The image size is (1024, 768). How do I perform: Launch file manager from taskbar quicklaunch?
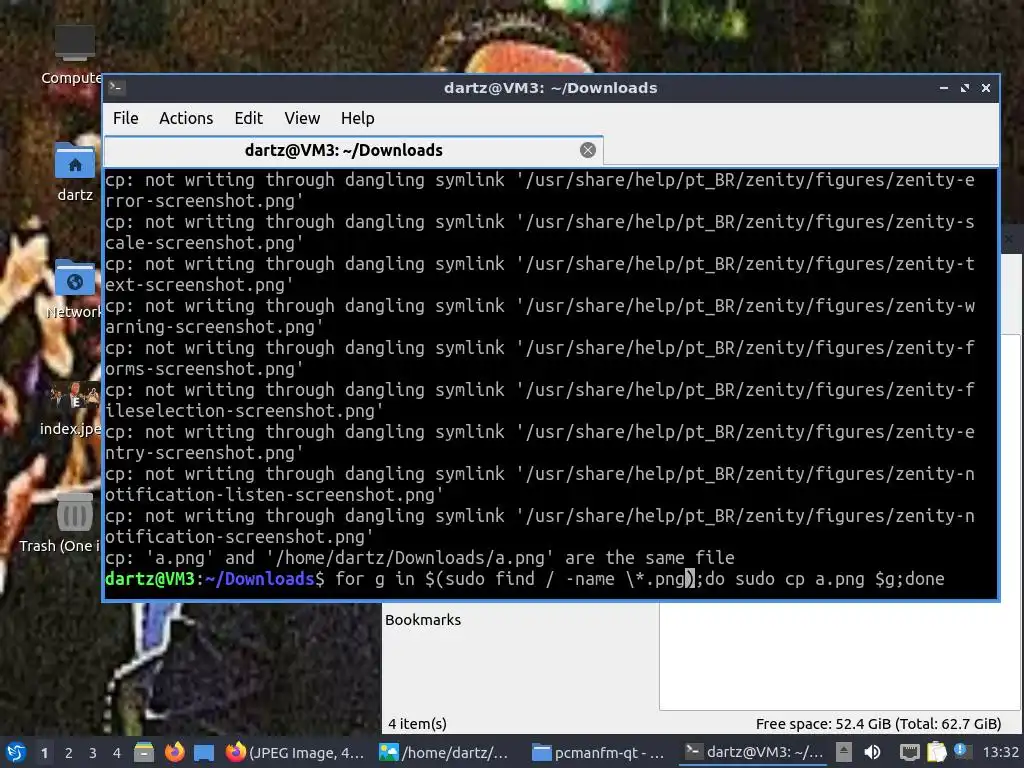[144, 752]
